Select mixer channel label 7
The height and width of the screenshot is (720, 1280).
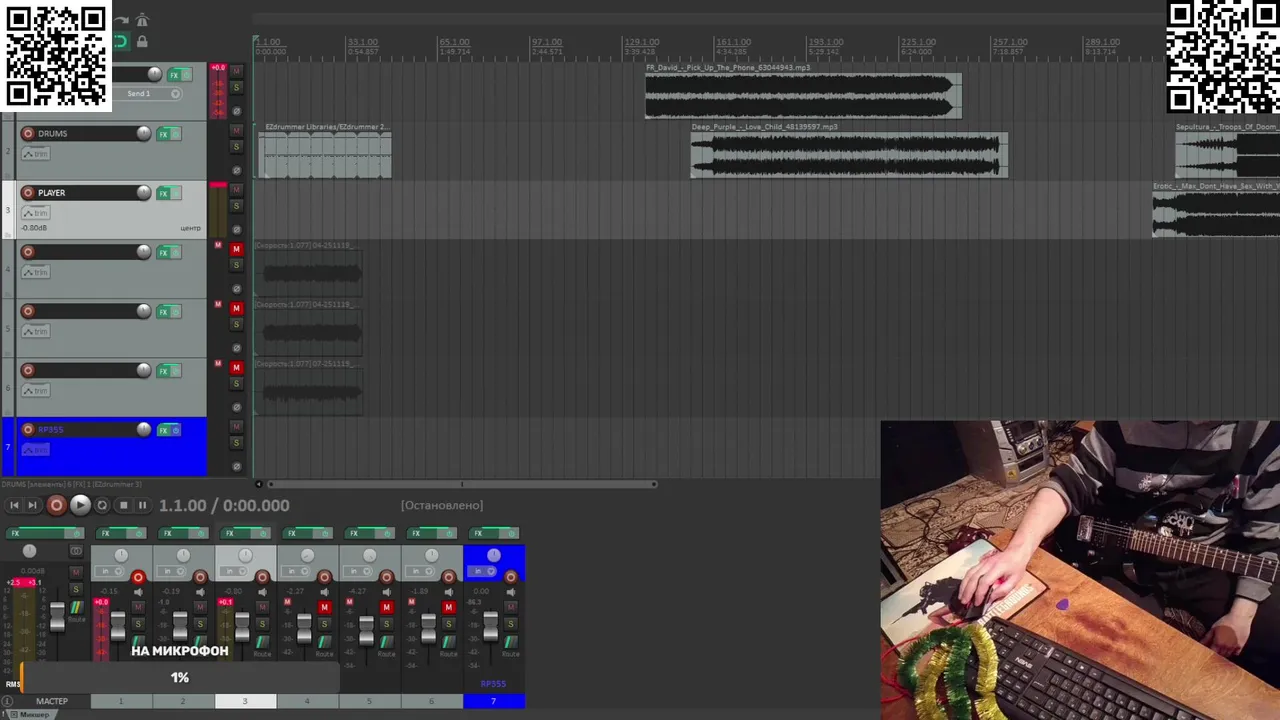(x=493, y=701)
